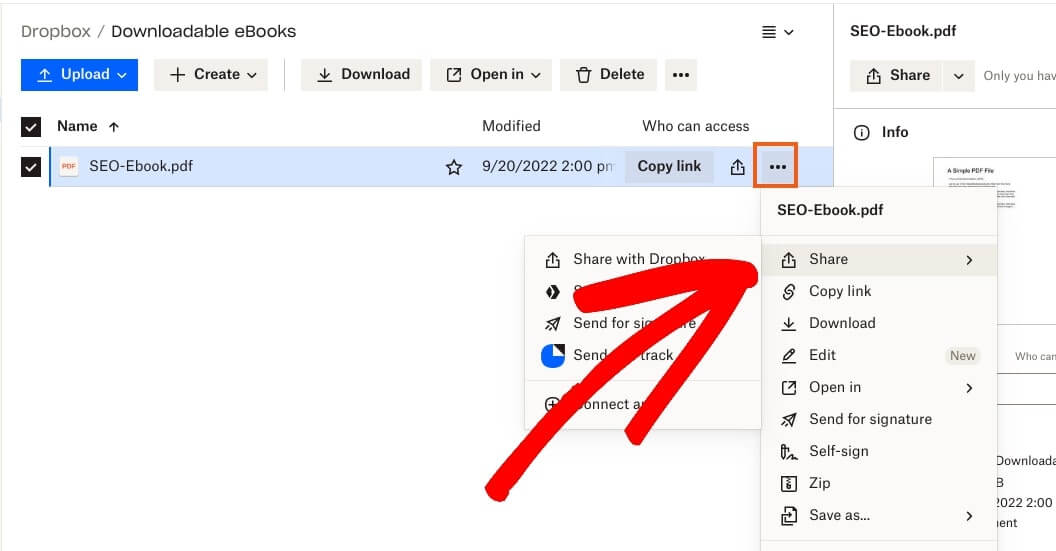
Task: Click the Downloadable eBooks breadcrumb
Action: (x=203, y=32)
